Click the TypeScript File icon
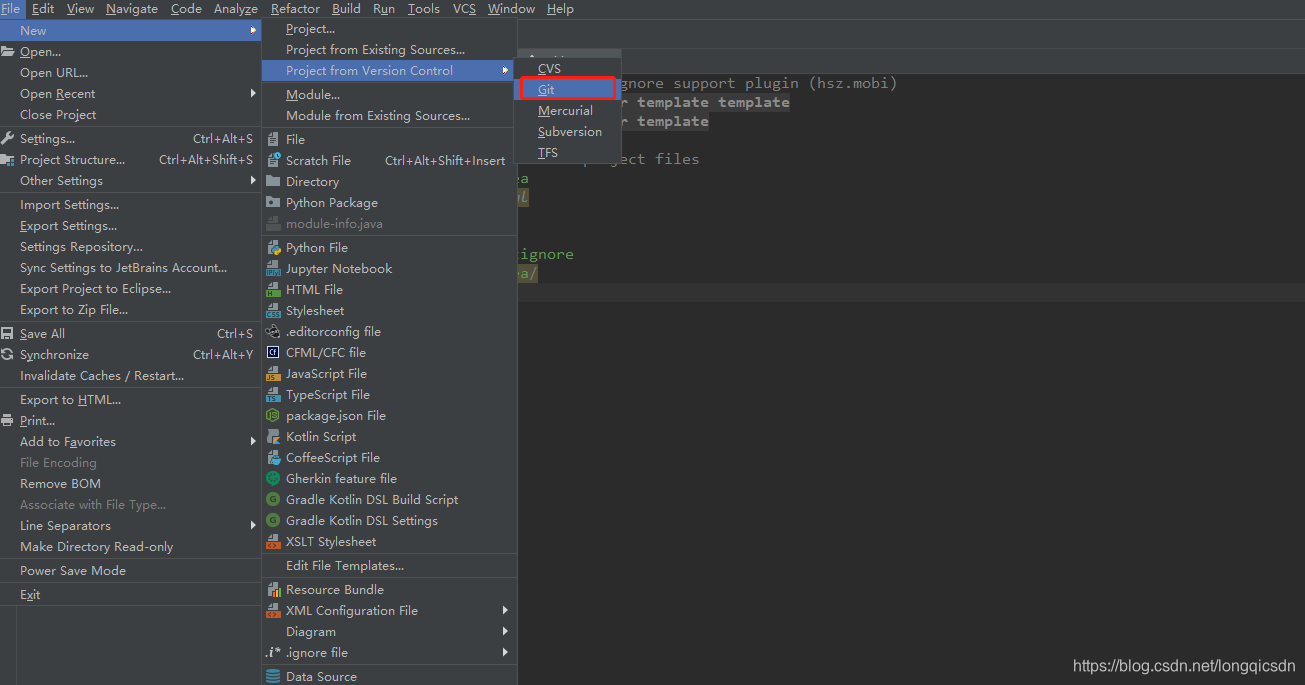This screenshot has height=685, width=1305. (x=273, y=395)
